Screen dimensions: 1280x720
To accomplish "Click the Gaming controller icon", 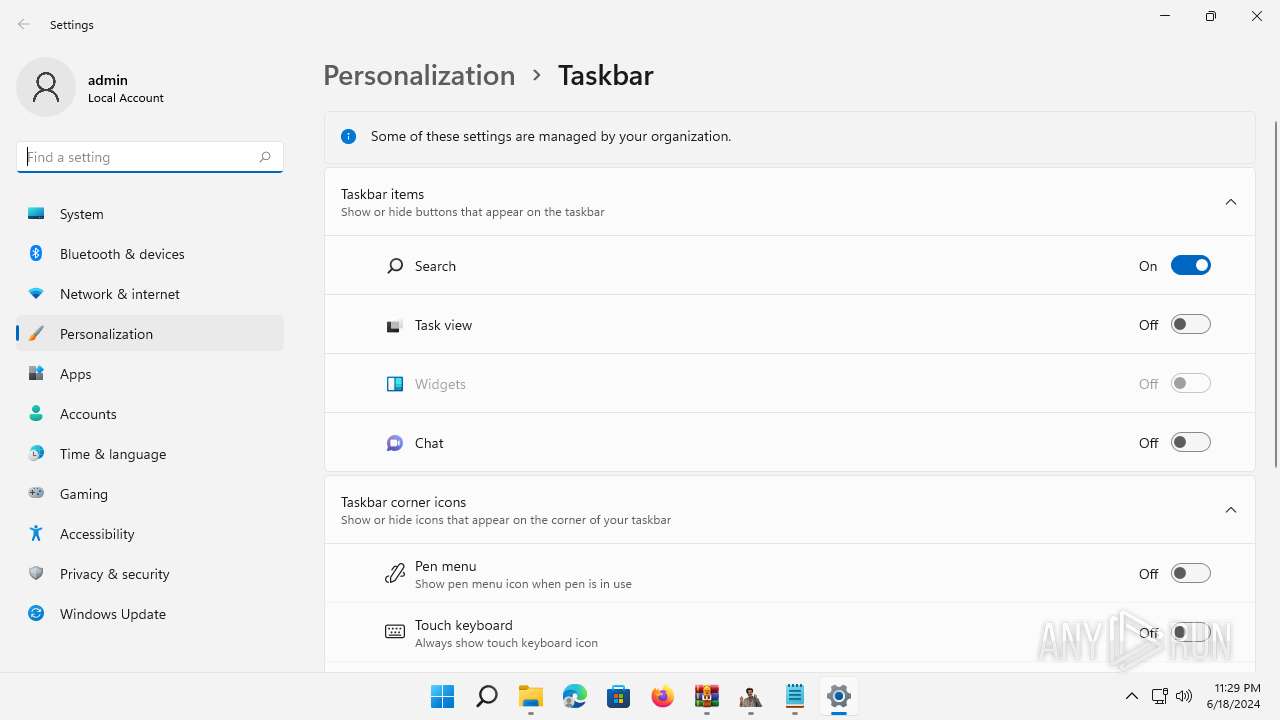I will tap(36, 494).
